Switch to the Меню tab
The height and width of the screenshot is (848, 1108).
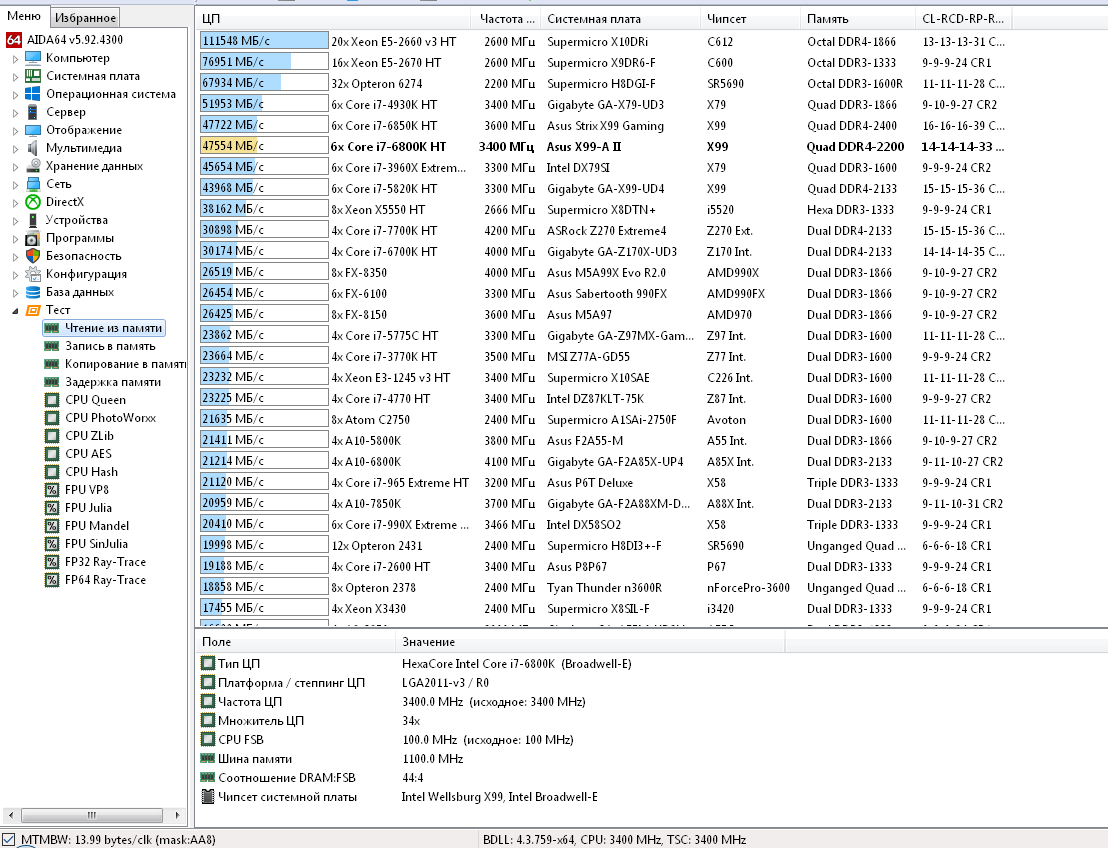click(x=24, y=16)
